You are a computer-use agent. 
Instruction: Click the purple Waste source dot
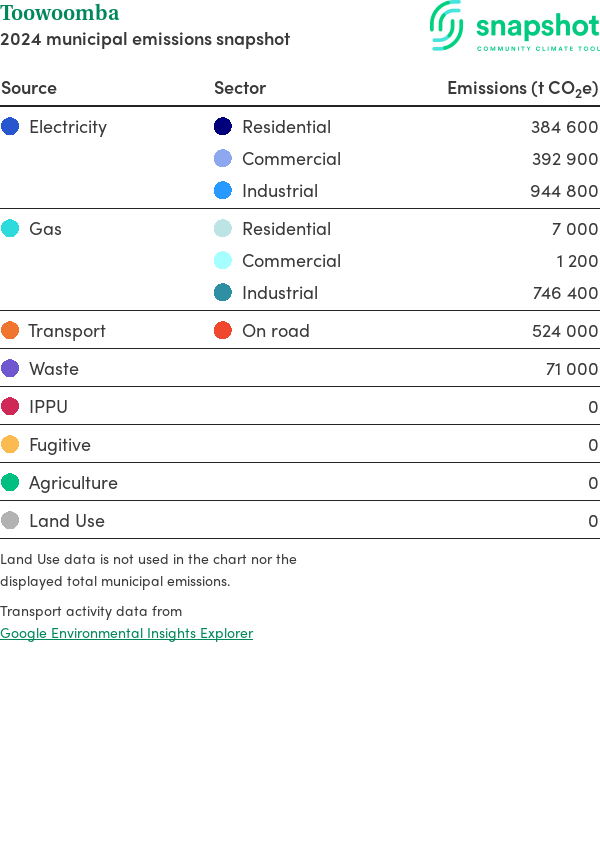[x=10, y=369]
